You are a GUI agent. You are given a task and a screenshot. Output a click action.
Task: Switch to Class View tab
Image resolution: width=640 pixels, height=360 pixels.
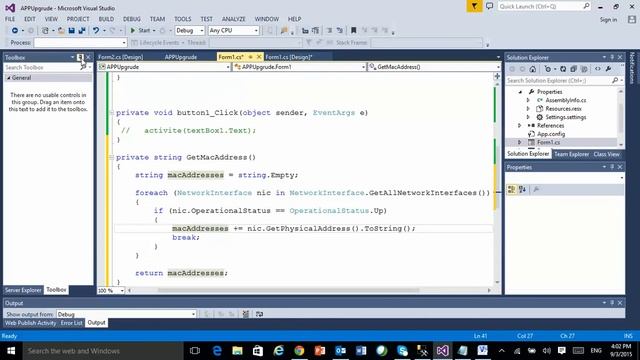tap(607, 154)
